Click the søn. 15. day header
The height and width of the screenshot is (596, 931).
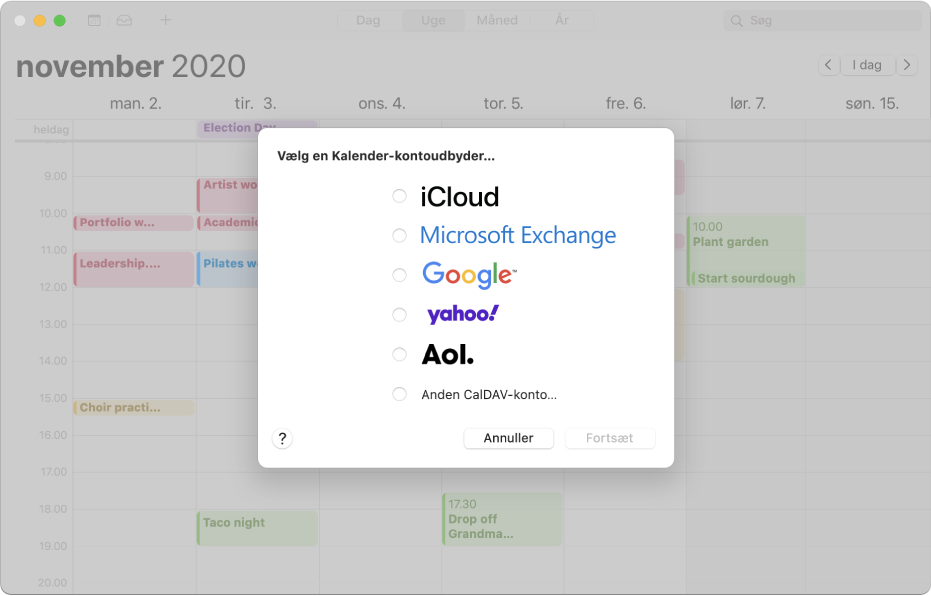tap(872, 104)
